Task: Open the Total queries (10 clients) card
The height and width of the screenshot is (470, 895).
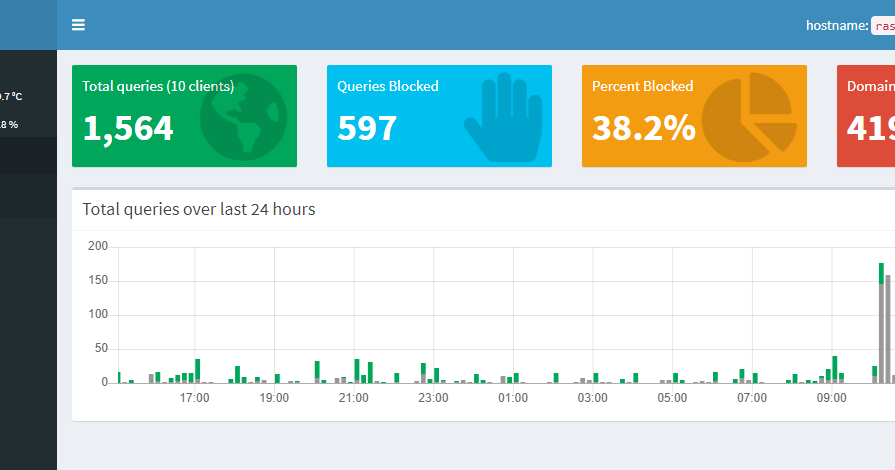Action: [x=184, y=116]
